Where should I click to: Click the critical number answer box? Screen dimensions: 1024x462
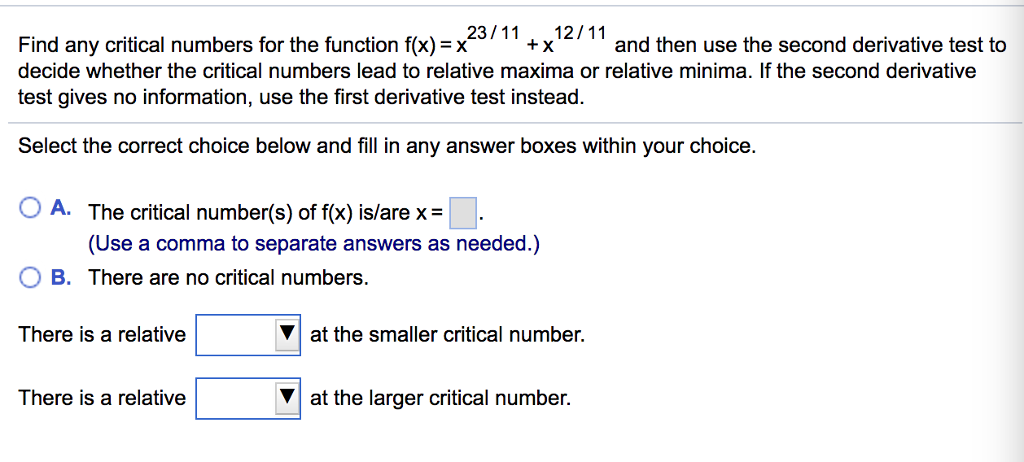[462, 213]
